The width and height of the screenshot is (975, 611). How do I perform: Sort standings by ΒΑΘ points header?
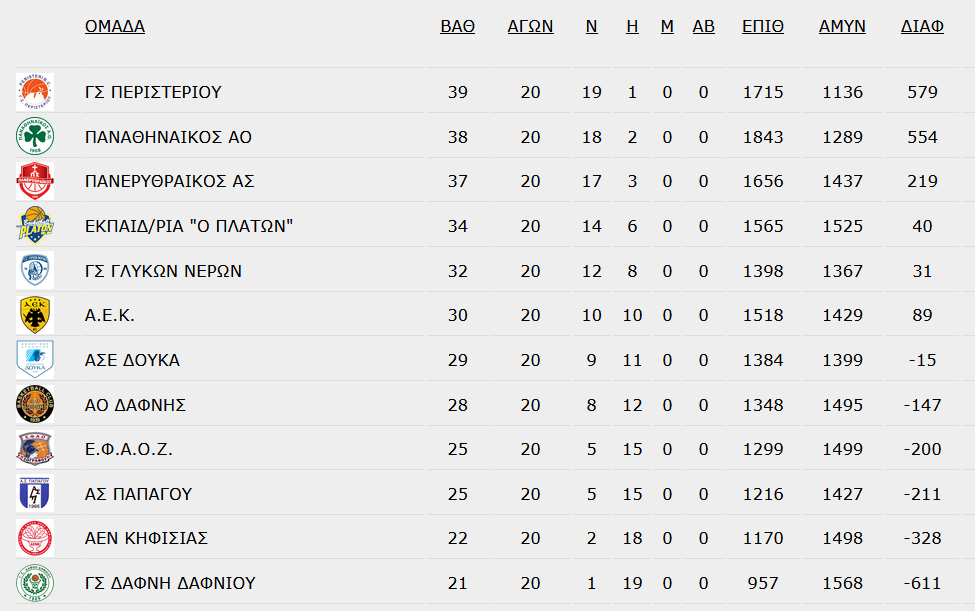458,26
